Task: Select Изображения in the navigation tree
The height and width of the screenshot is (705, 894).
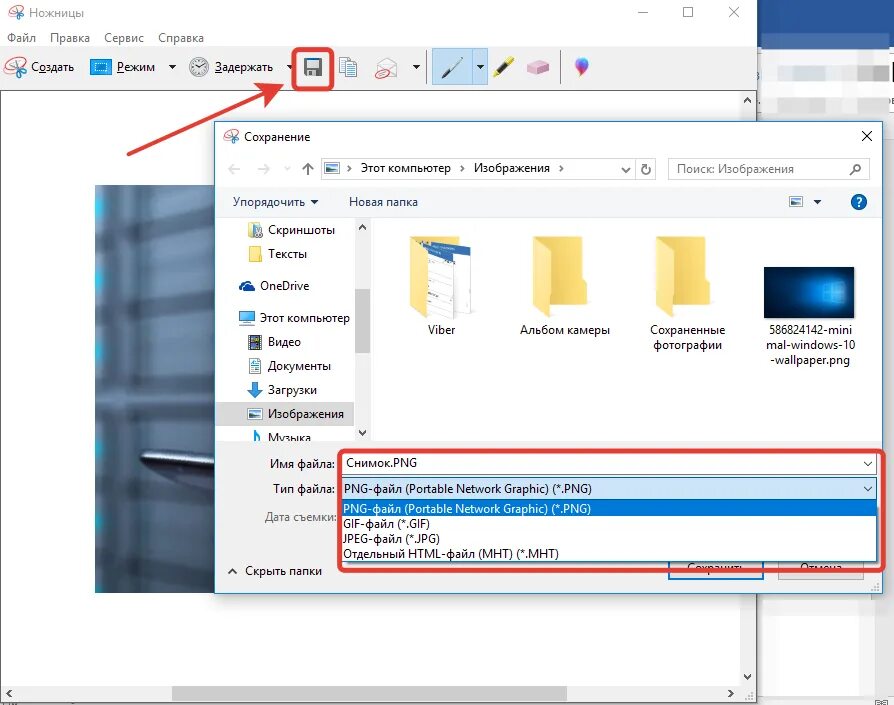Action: [285, 414]
